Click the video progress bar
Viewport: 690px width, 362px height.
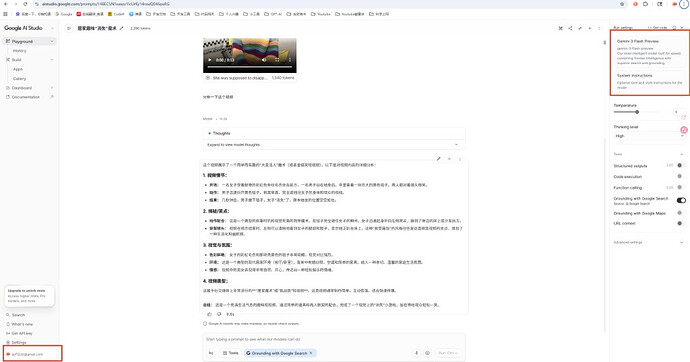click(x=250, y=67)
